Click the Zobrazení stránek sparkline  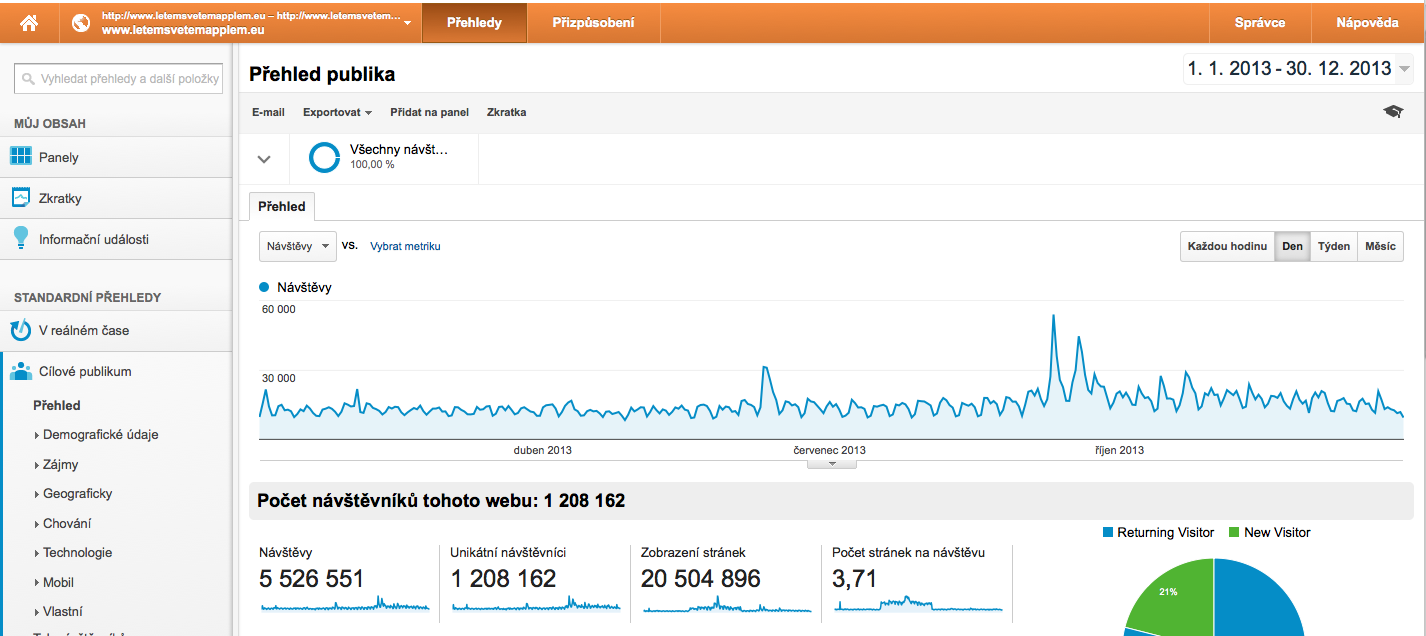(x=727, y=604)
